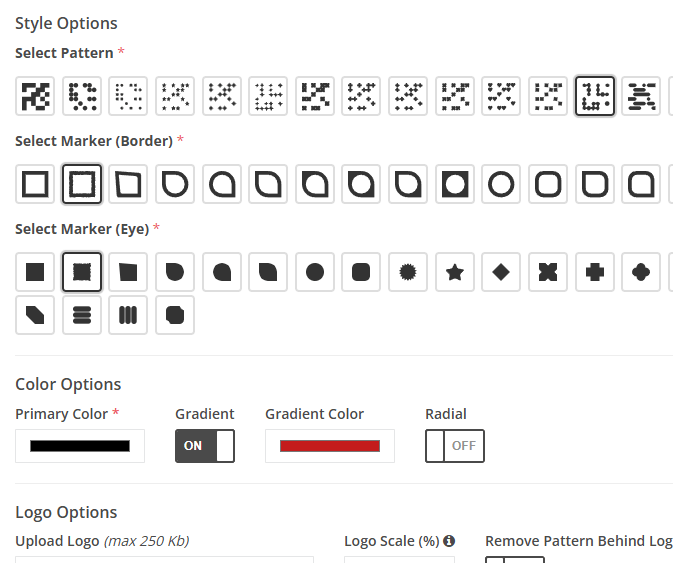Viewport: 673px width, 563px height.
Task: Select the sunburst jagged circle eye marker
Action: (x=408, y=272)
